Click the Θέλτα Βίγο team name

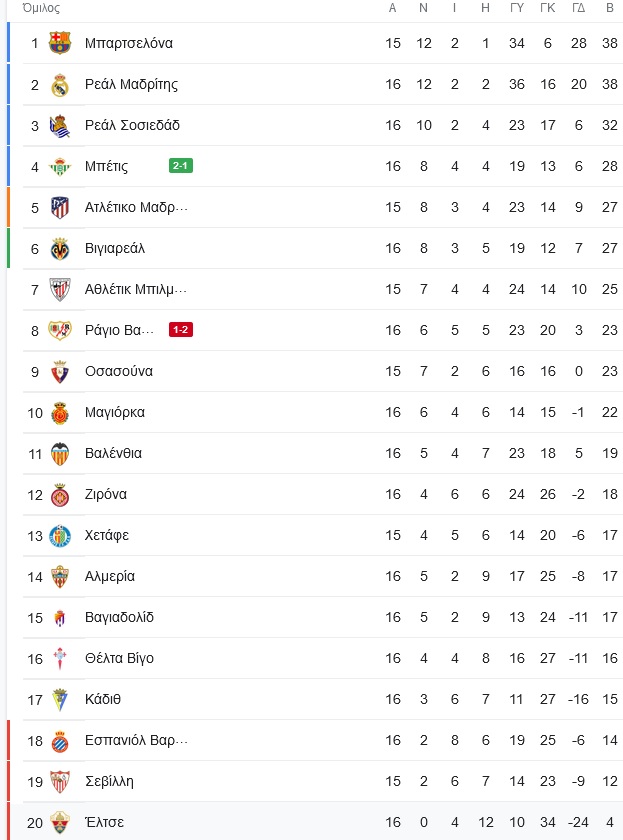[119, 658]
